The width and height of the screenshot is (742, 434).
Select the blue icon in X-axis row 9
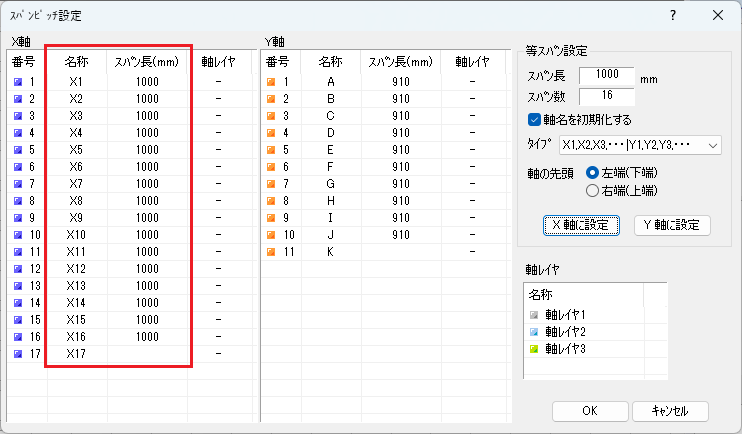click(x=18, y=218)
